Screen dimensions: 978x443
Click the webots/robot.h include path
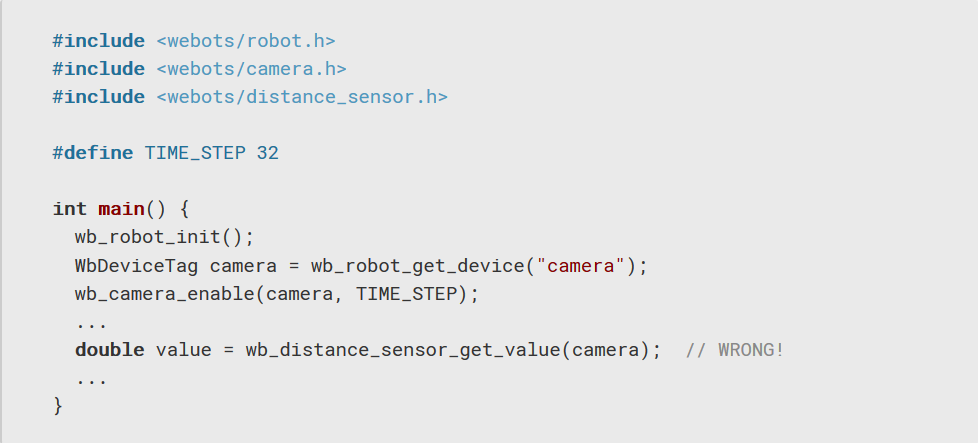[x=245, y=41]
